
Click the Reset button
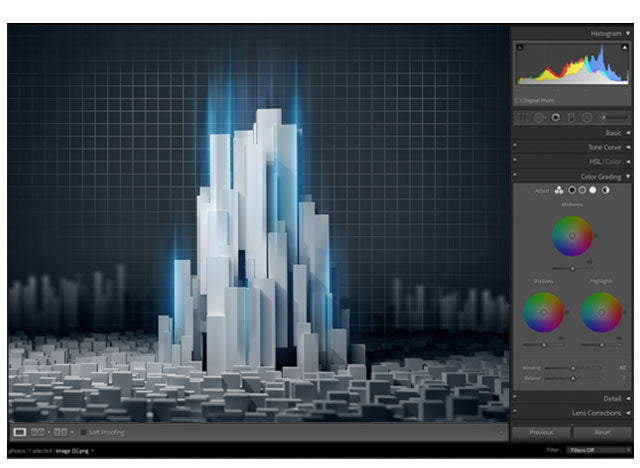click(x=602, y=432)
